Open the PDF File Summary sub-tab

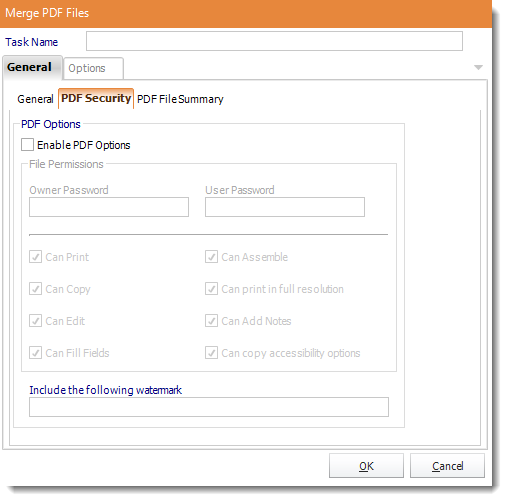(180, 99)
